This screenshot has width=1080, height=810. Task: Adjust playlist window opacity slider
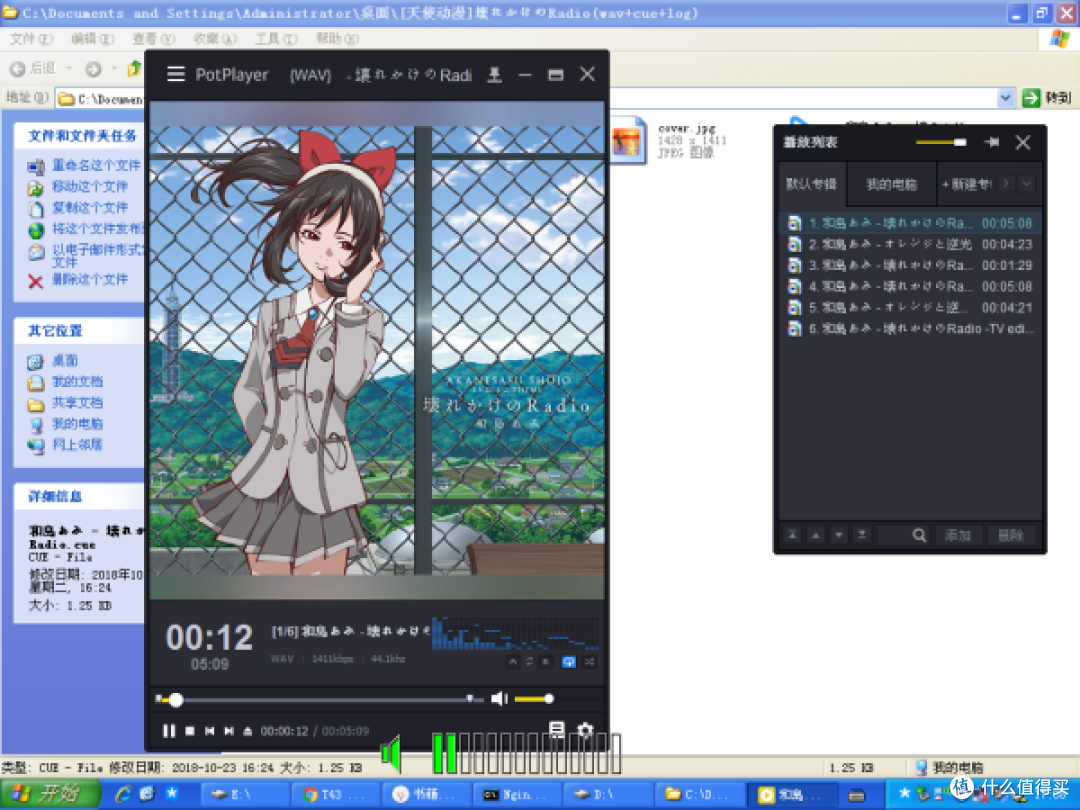(x=941, y=142)
